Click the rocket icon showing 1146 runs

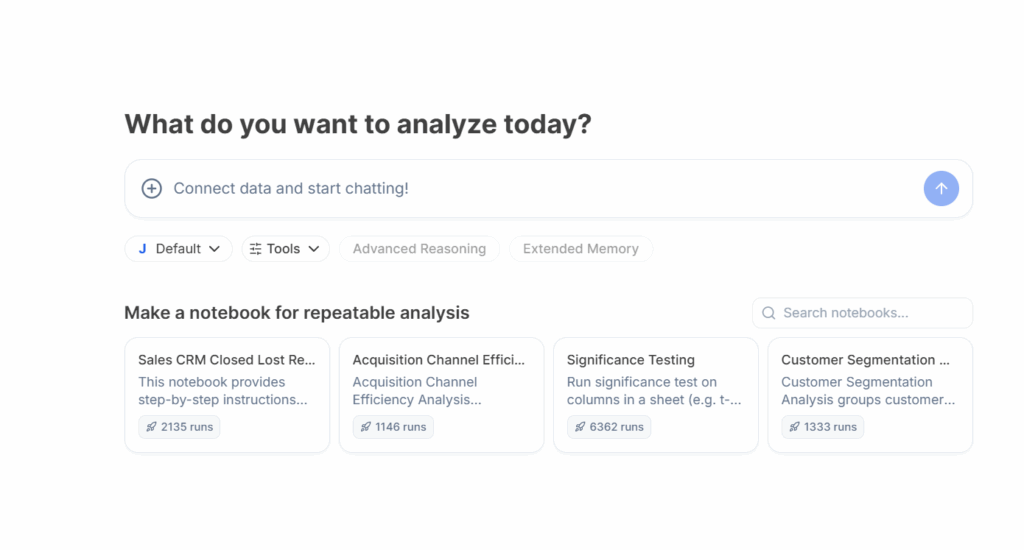(x=366, y=427)
